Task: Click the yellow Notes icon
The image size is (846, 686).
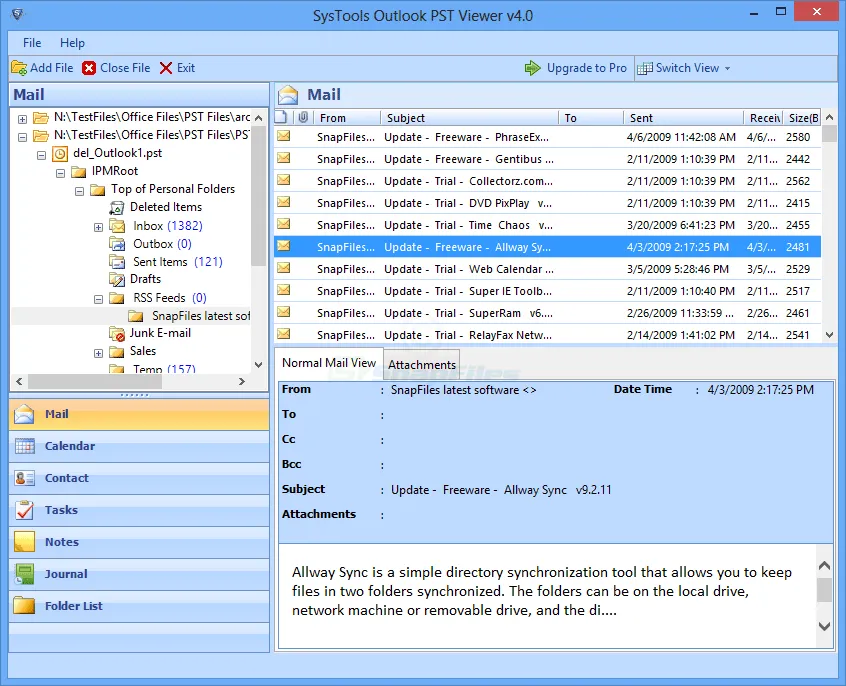Action: tap(24, 541)
